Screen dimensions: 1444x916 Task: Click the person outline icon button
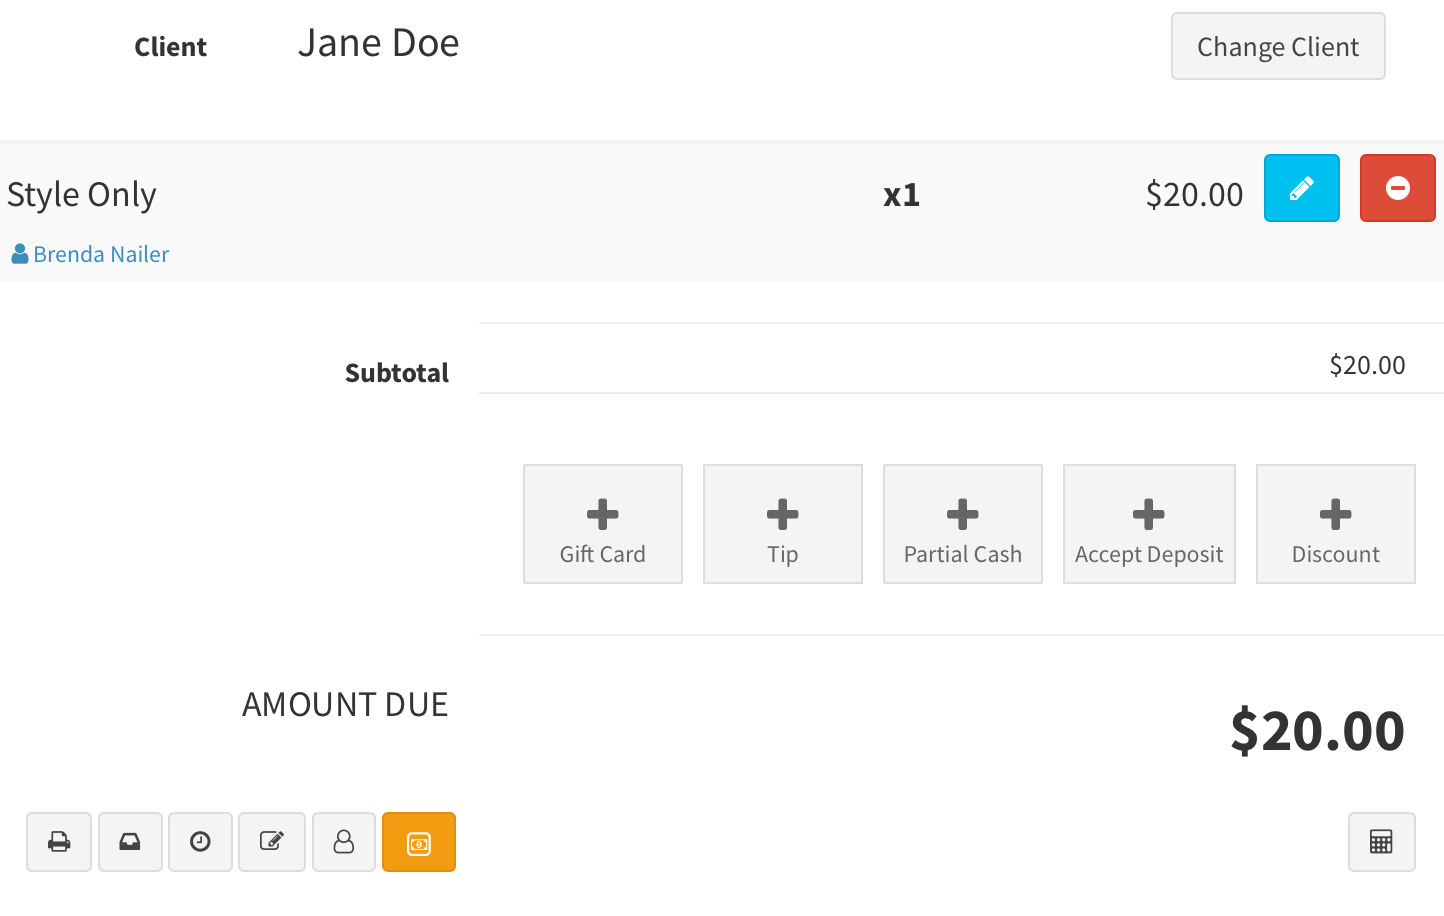pyautogui.click(x=344, y=842)
